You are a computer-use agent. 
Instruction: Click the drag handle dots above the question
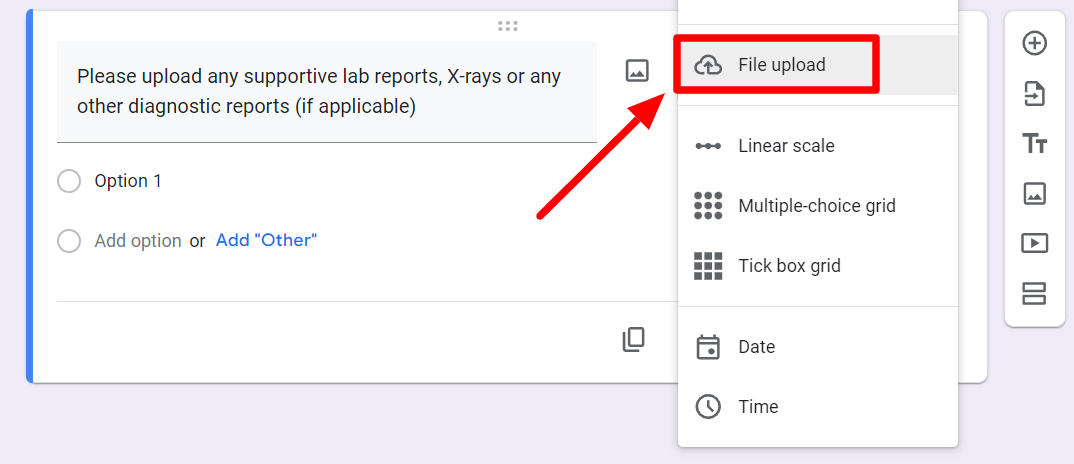point(508,27)
